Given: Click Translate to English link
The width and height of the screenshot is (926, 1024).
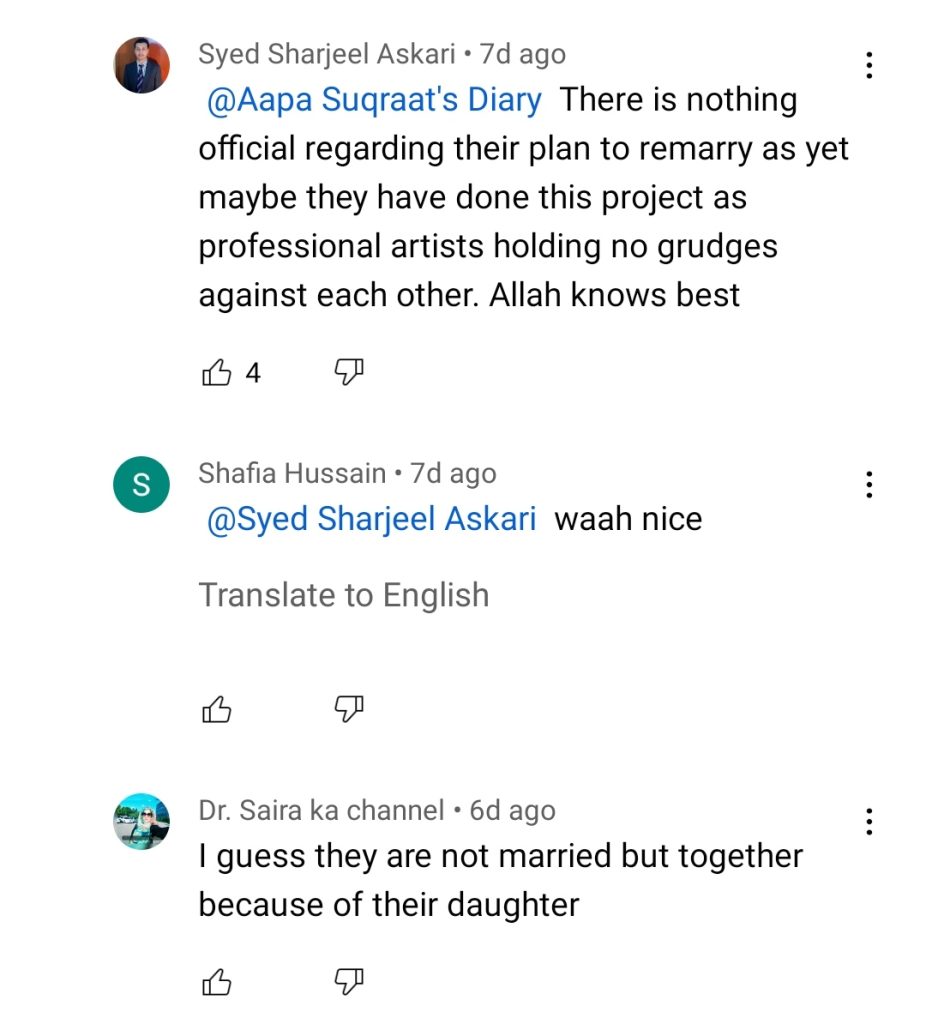Looking at the screenshot, I should pos(344,595).
